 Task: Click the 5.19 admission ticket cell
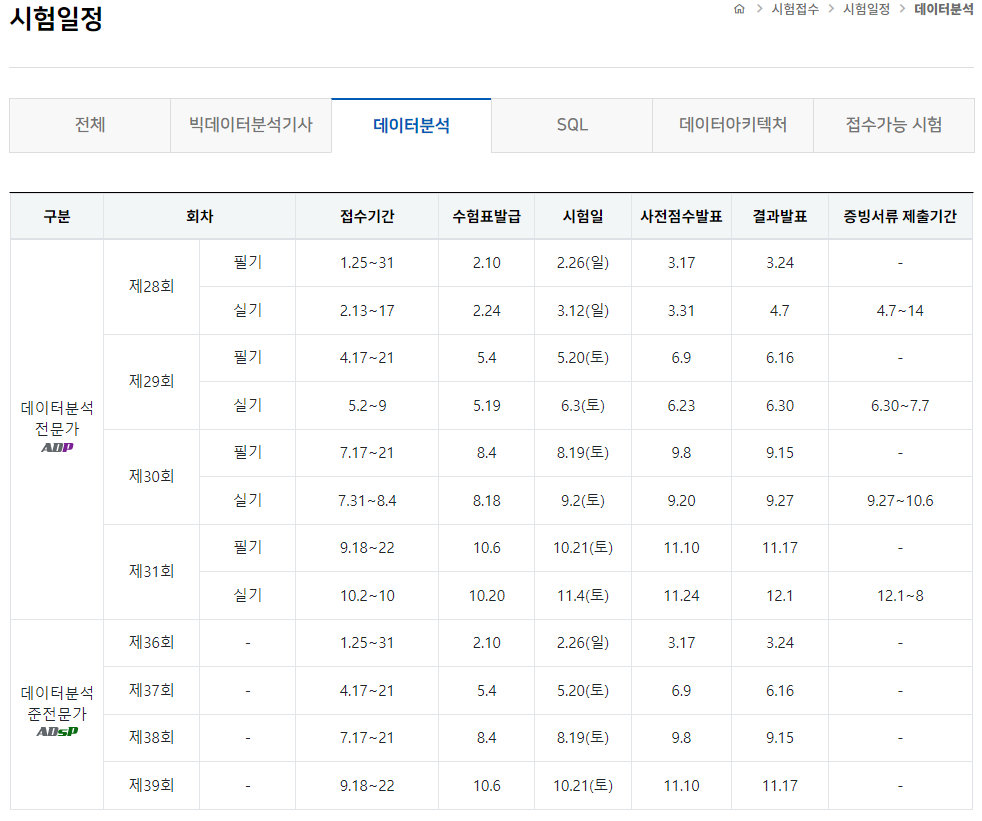[487, 406]
